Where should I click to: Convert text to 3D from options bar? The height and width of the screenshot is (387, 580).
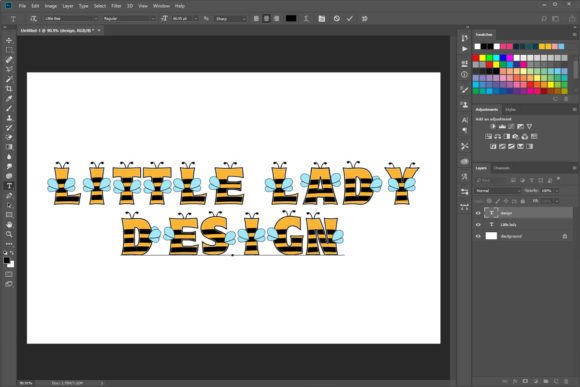(364, 18)
